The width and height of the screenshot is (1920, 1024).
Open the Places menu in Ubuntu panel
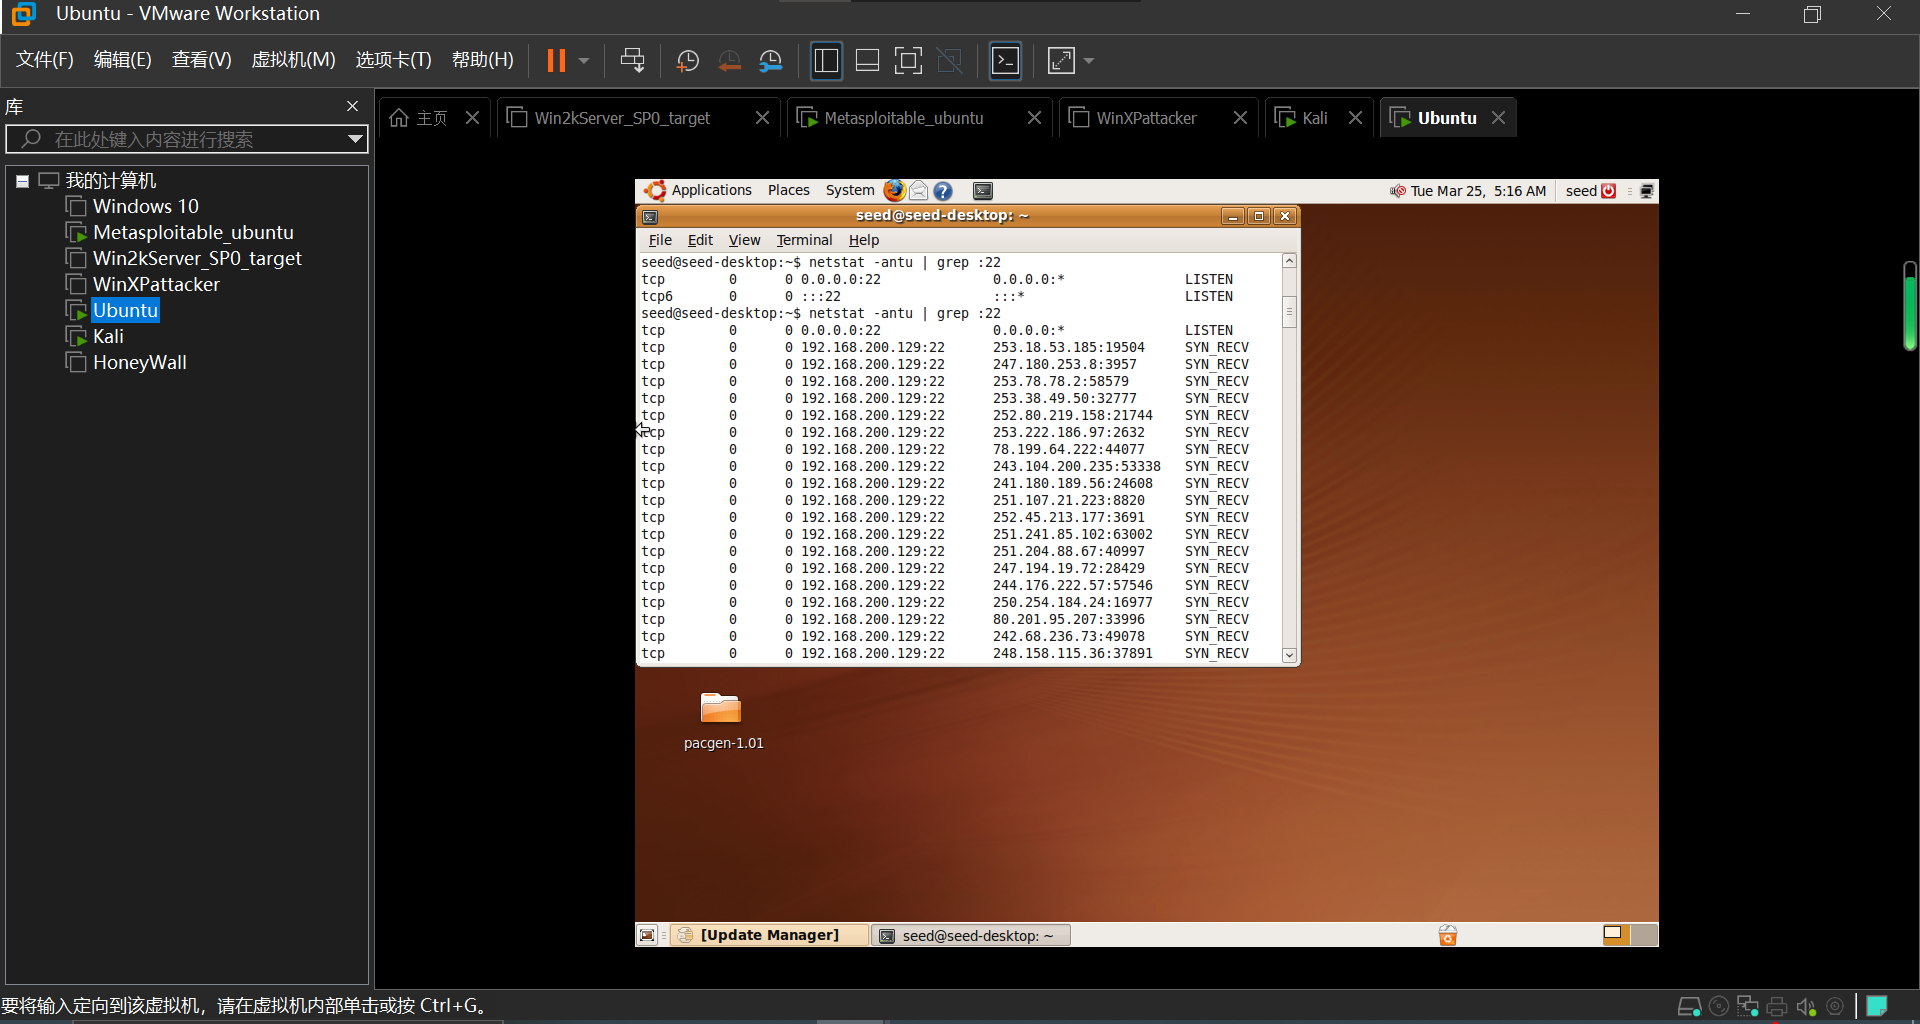click(789, 190)
